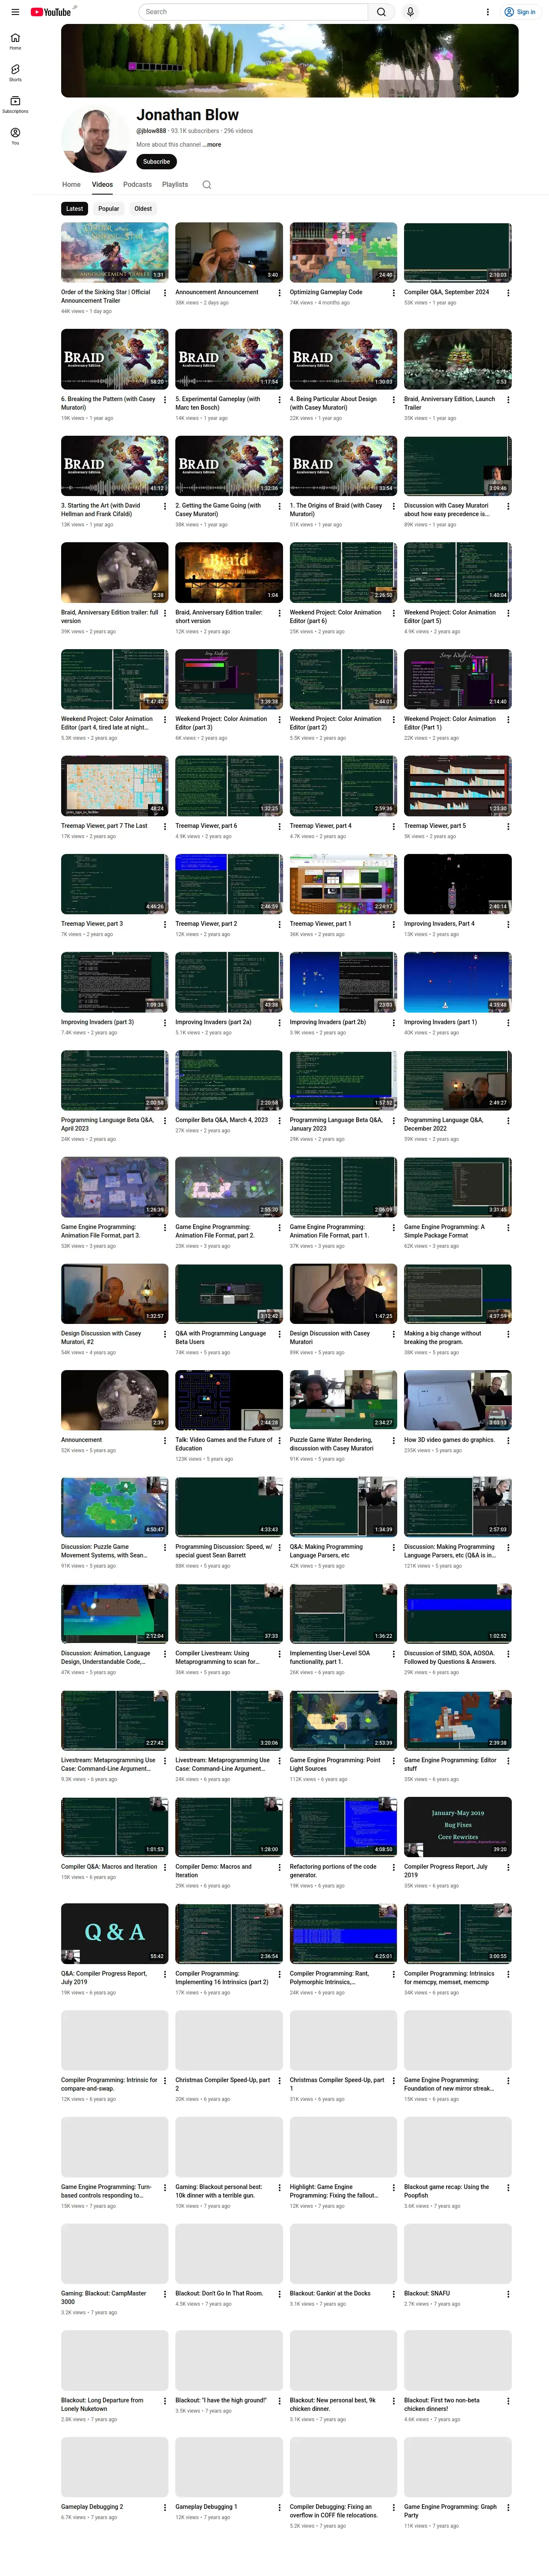Image resolution: width=549 pixels, height=2576 pixels.
Task: Open action menu for How 3D video games do graphics
Action: coord(508,1441)
